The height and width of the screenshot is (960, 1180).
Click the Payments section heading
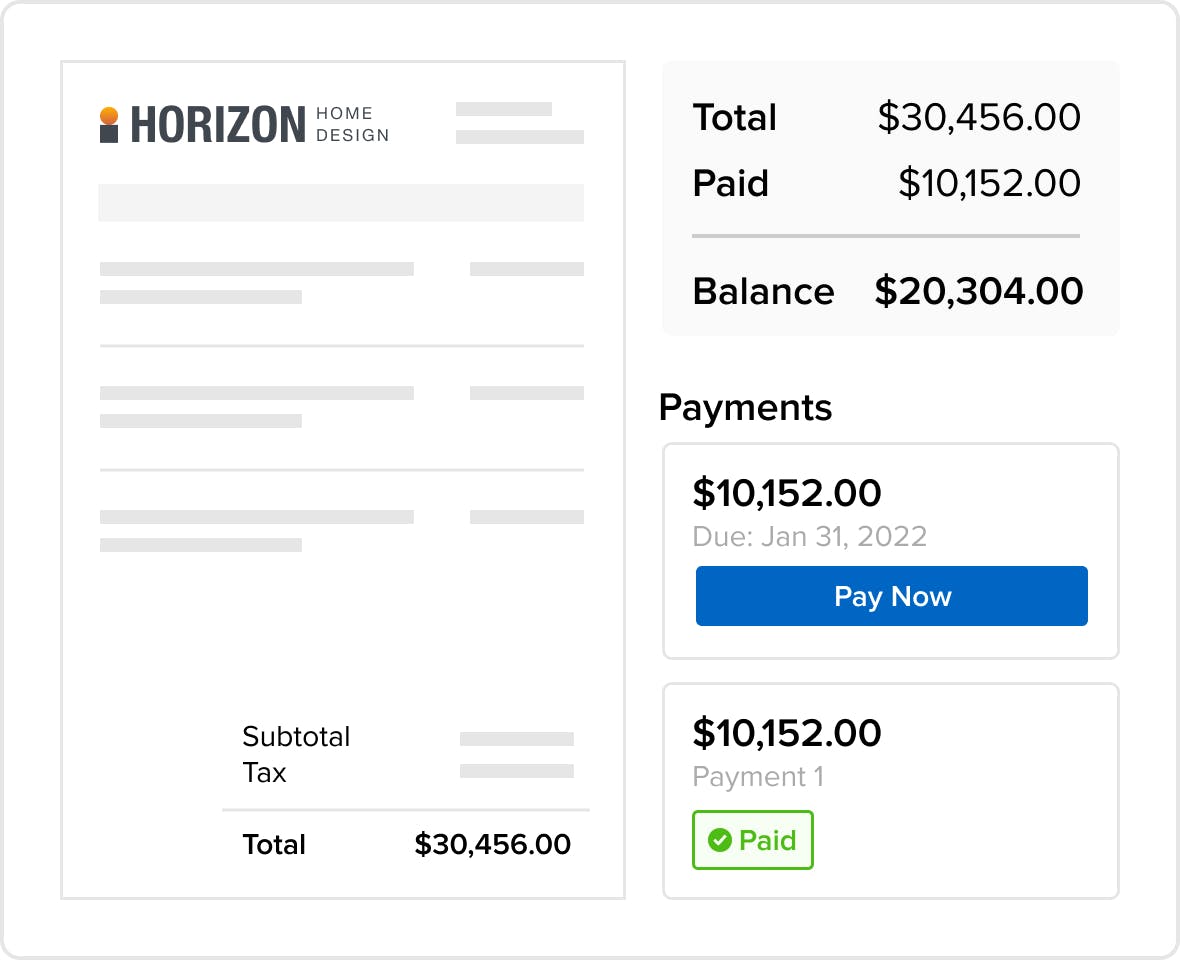pos(745,408)
